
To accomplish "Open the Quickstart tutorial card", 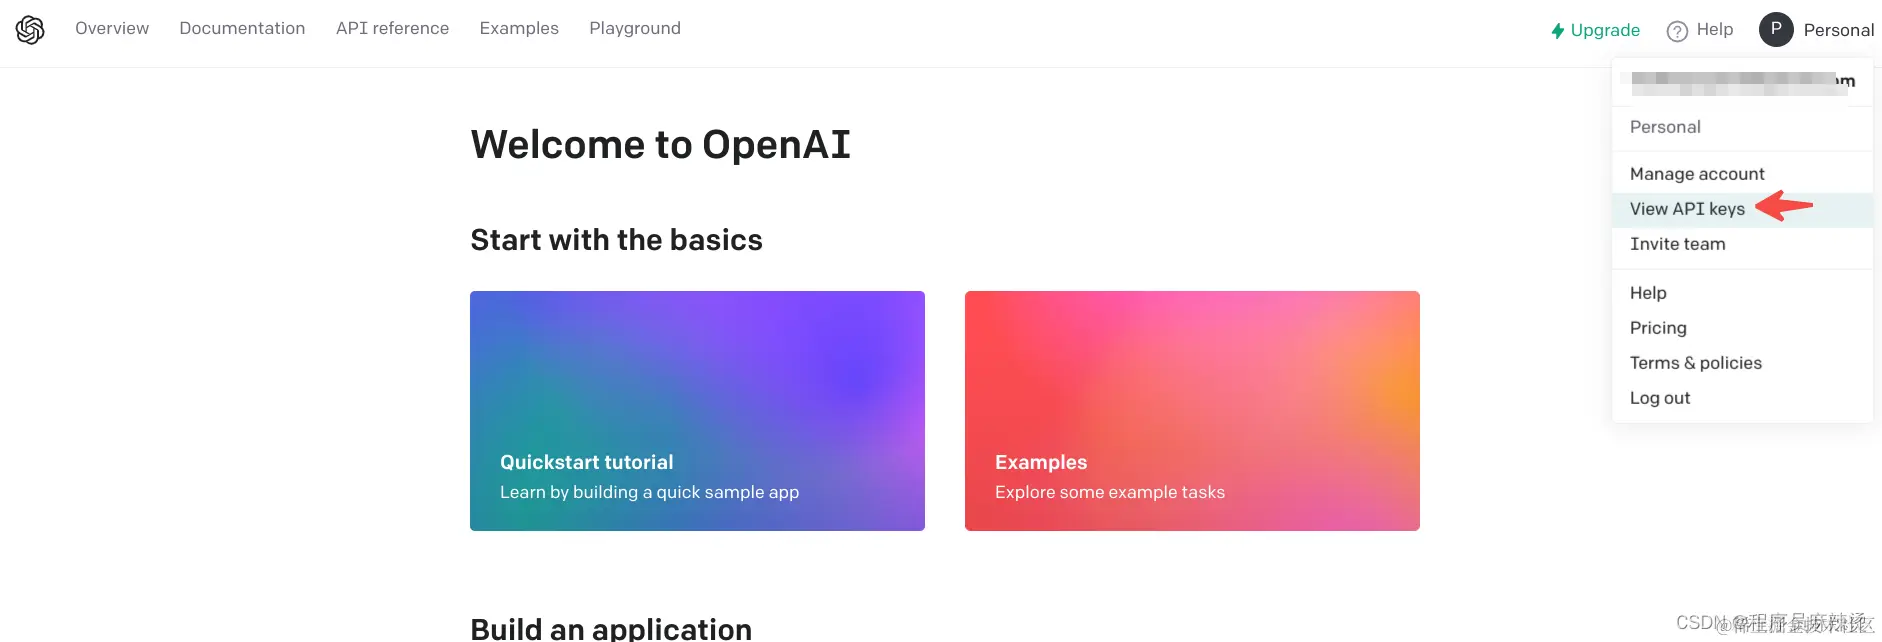I will point(697,411).
